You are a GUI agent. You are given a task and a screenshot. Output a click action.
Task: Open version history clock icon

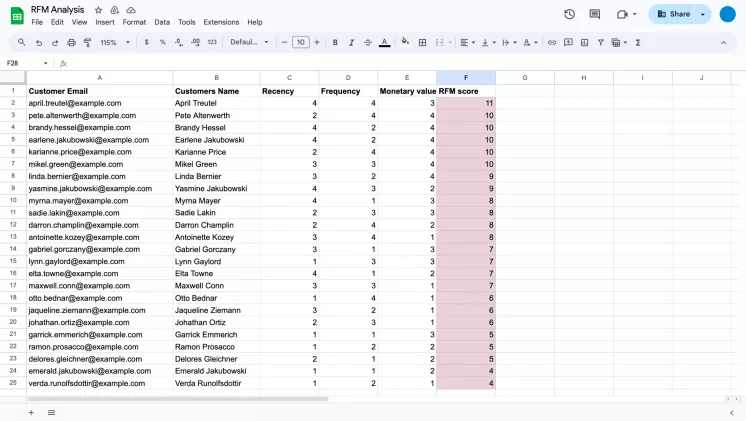569,14
